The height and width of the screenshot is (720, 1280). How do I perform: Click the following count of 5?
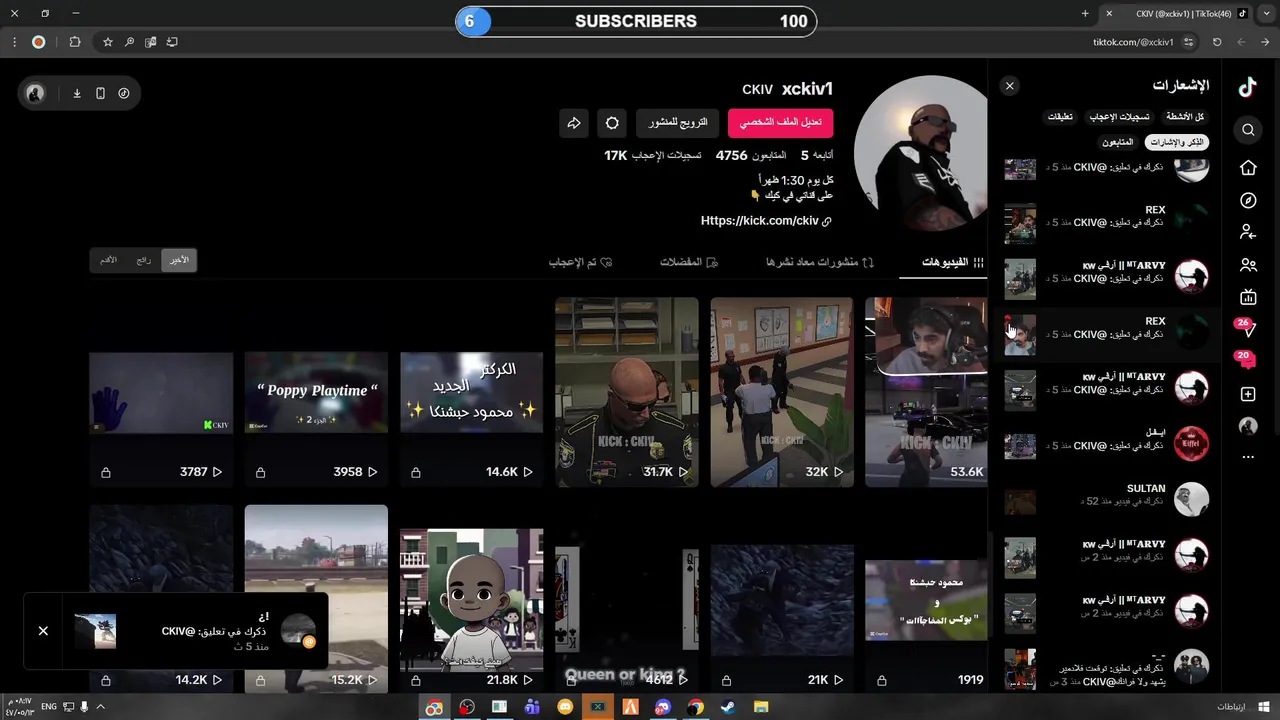coord(804,156)
